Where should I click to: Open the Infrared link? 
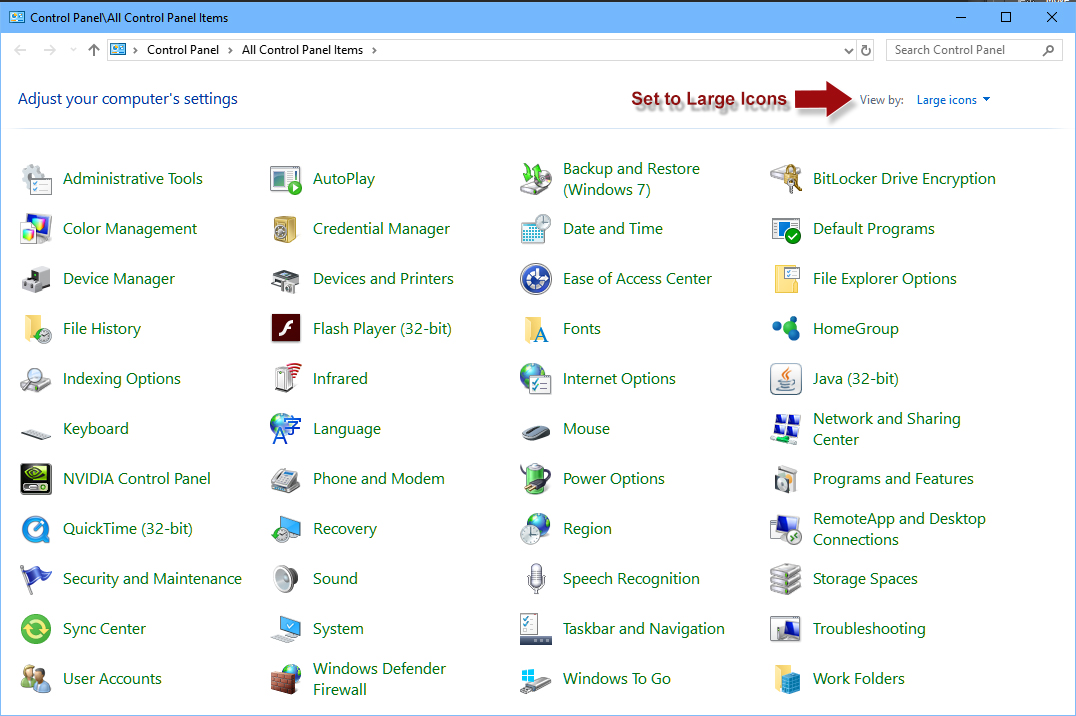click(x=340, y=379)
